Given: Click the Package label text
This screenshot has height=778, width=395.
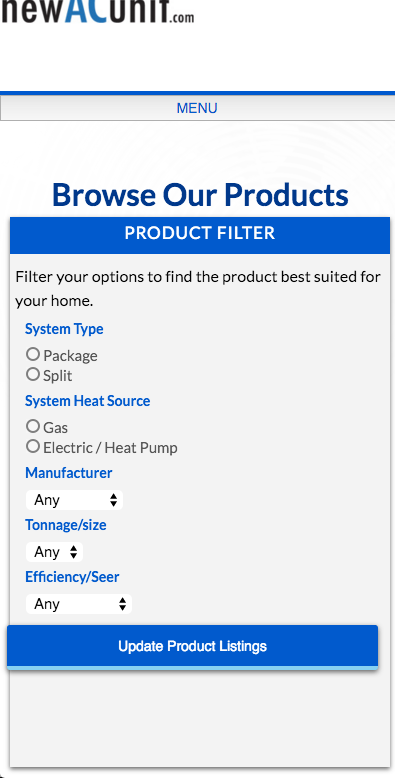Looking at the screenshot, I should pos(70,356).
